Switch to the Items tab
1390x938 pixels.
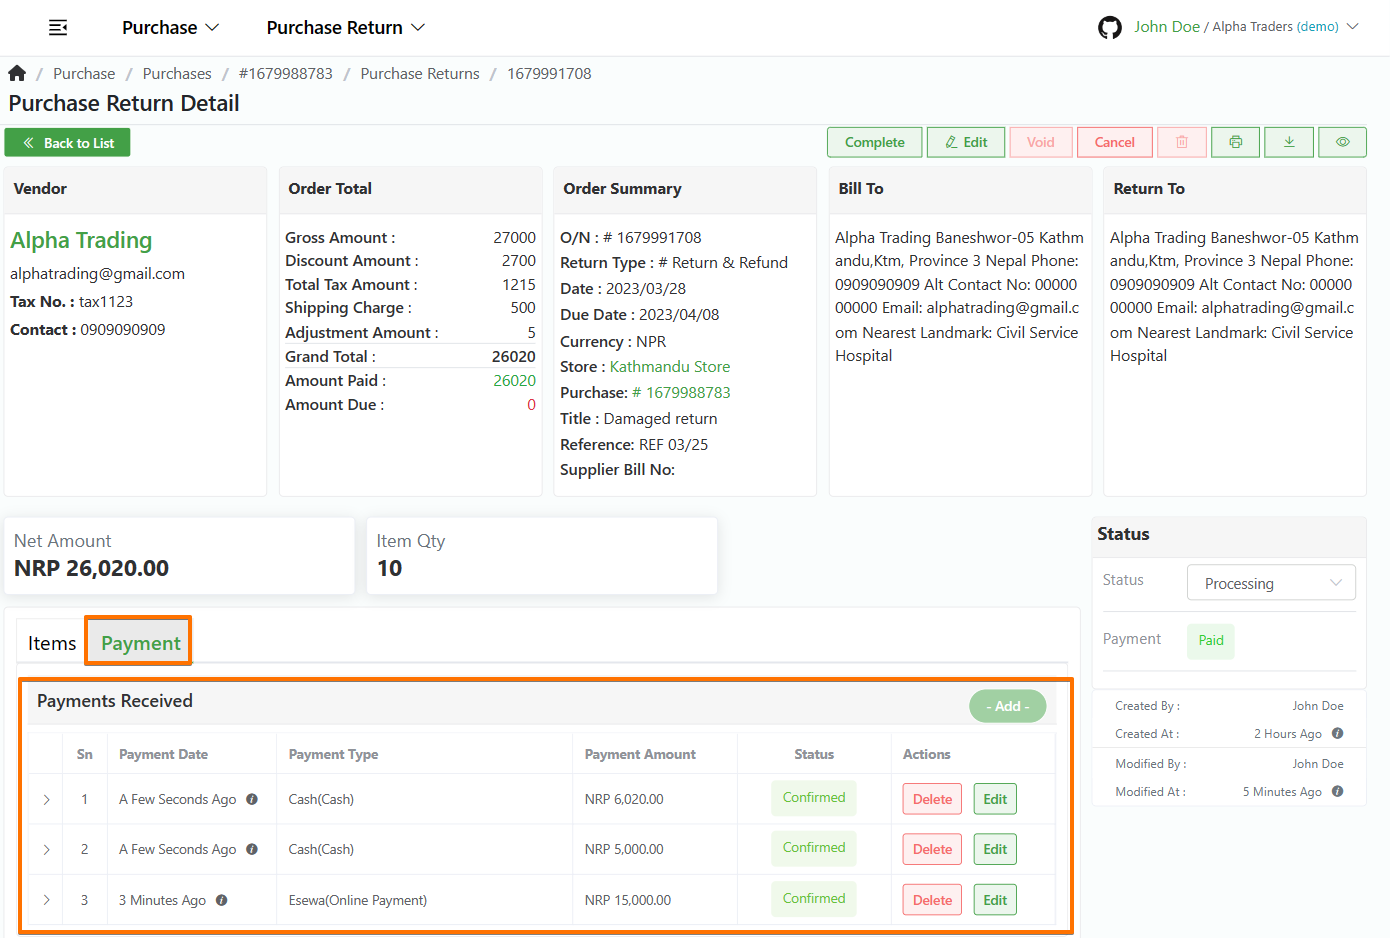pos(52,643)
